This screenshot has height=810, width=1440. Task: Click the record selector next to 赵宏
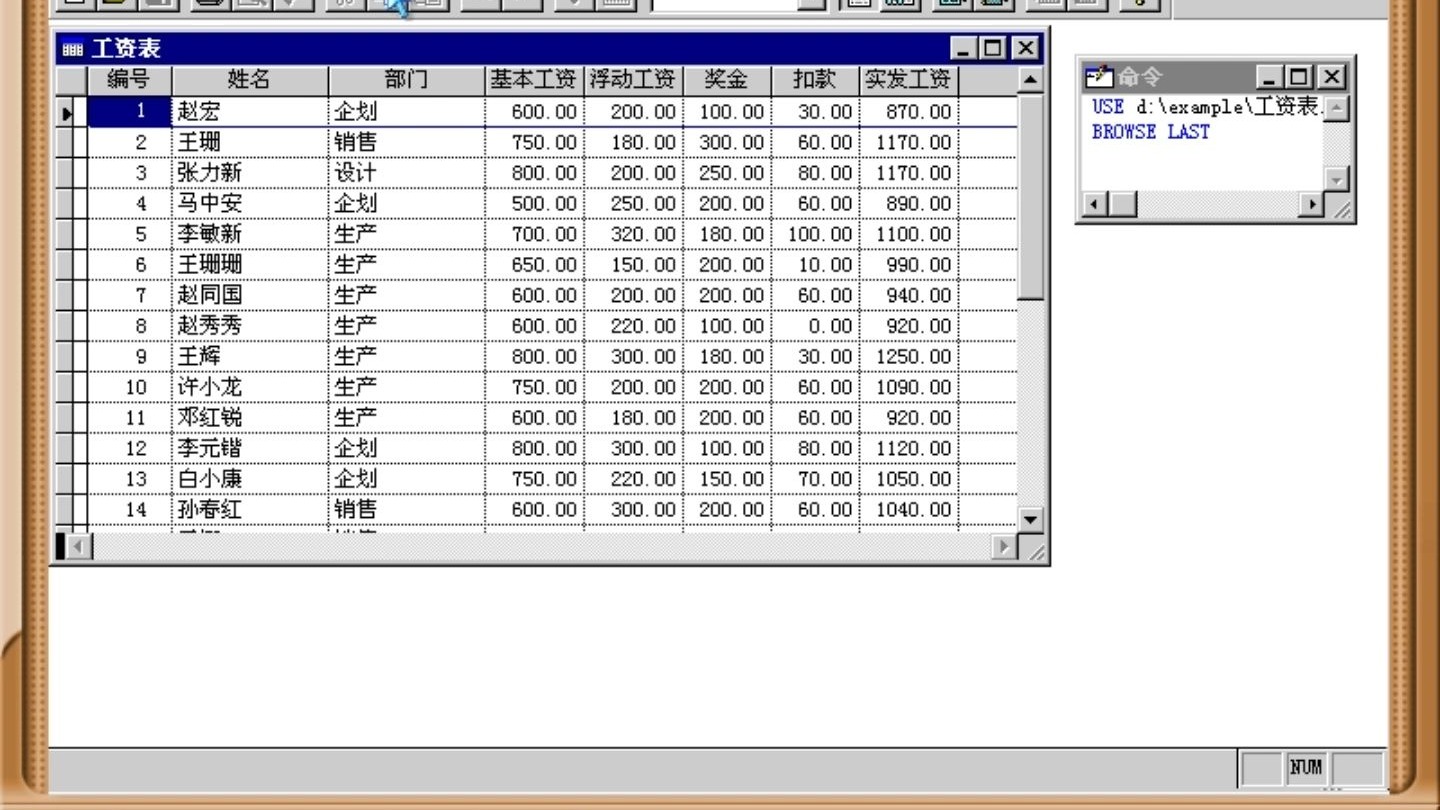pyautogui.click(x=67, y=111)
